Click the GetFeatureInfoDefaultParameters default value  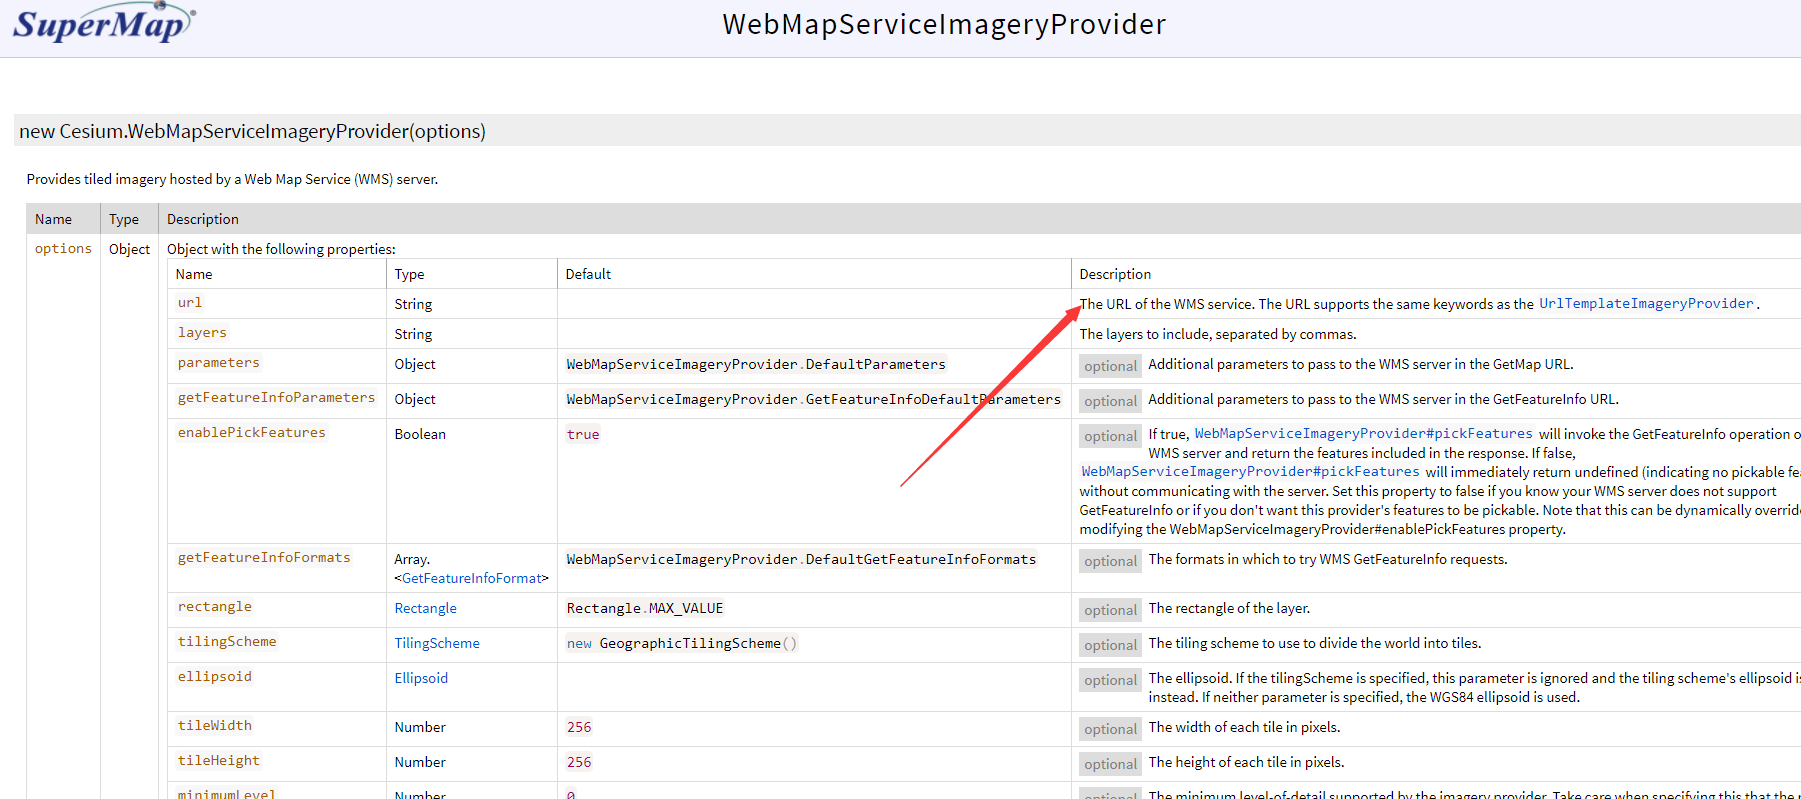pos(813,400)
